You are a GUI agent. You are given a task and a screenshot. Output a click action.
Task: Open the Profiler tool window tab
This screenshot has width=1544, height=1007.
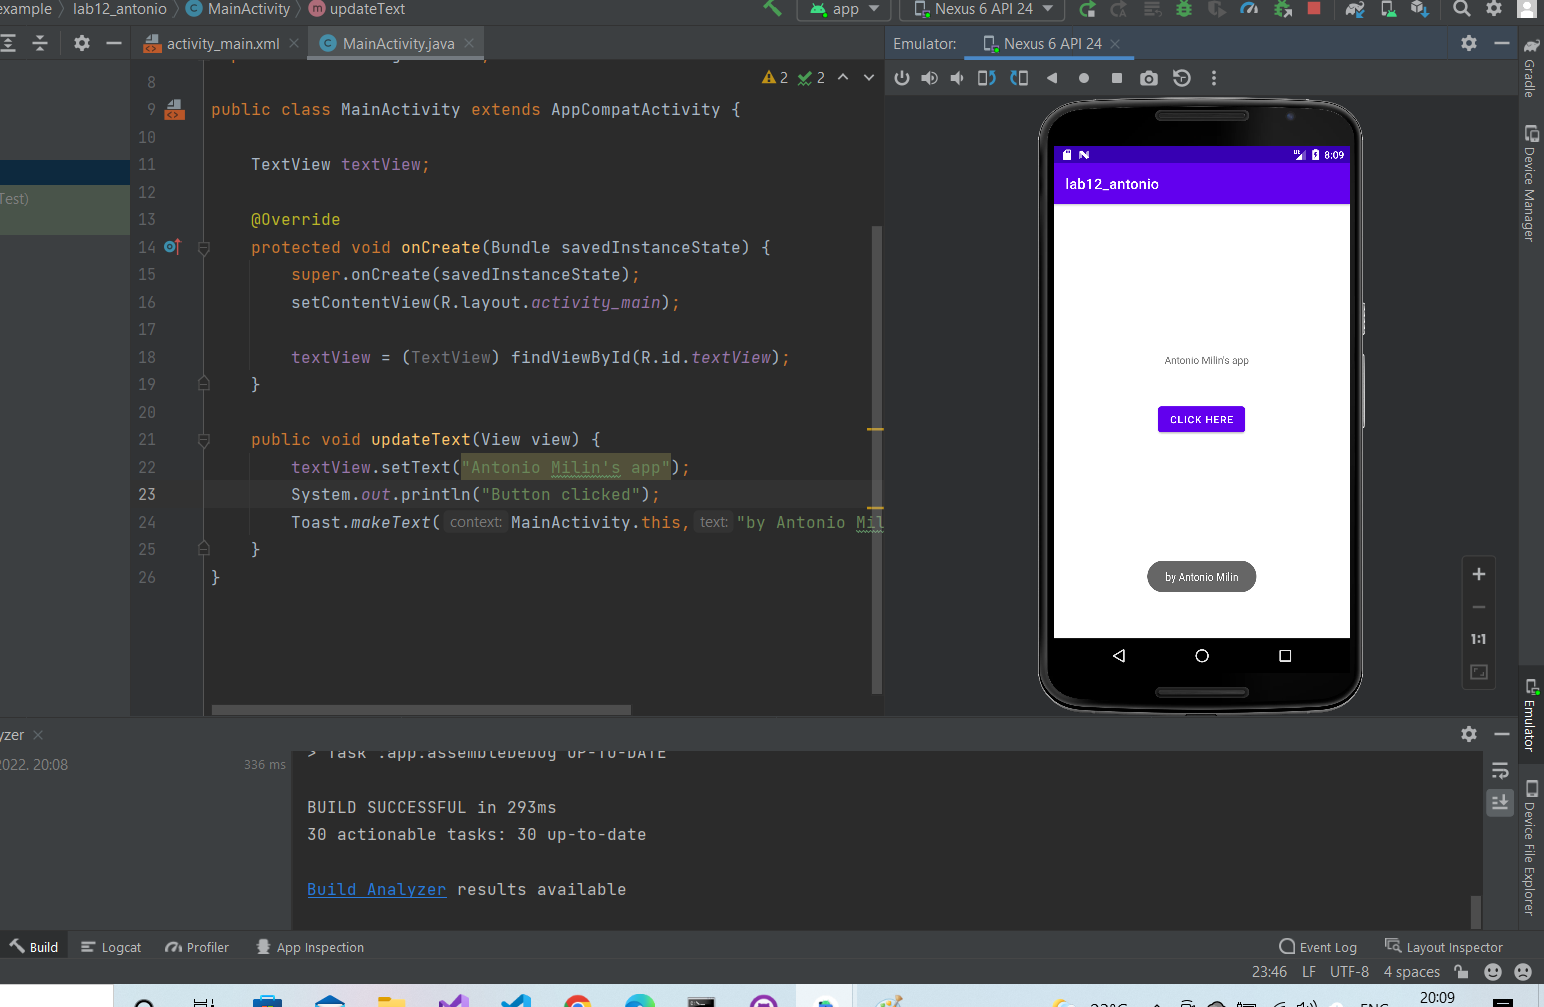pyautogui.click(x=197, y=947)
